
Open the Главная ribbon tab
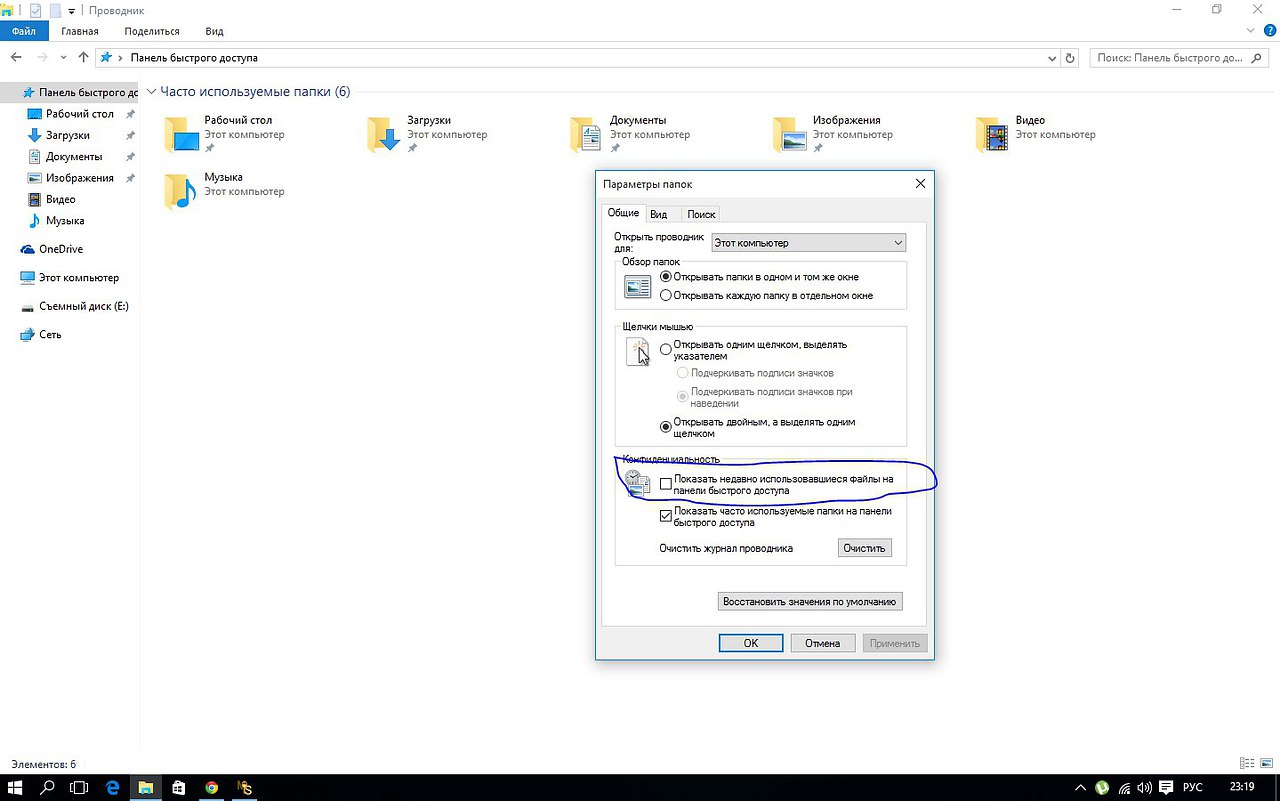coord(80,31)
